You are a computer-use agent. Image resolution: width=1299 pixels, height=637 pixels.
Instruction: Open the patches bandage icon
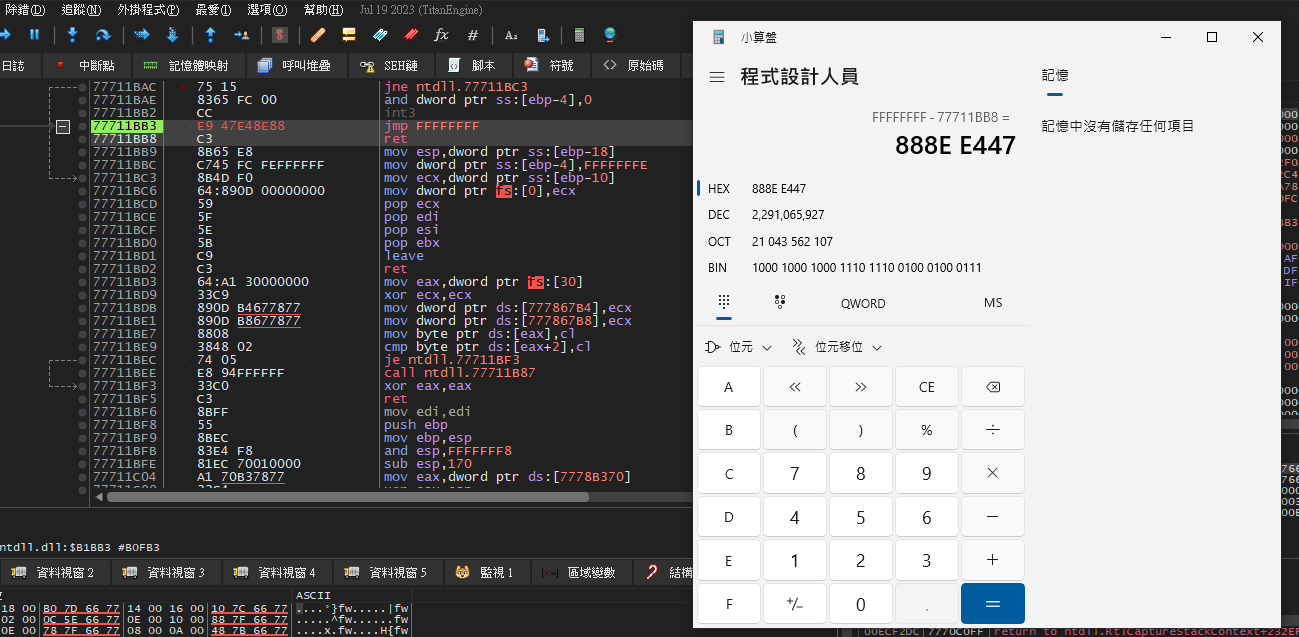[x=318, y=35]
